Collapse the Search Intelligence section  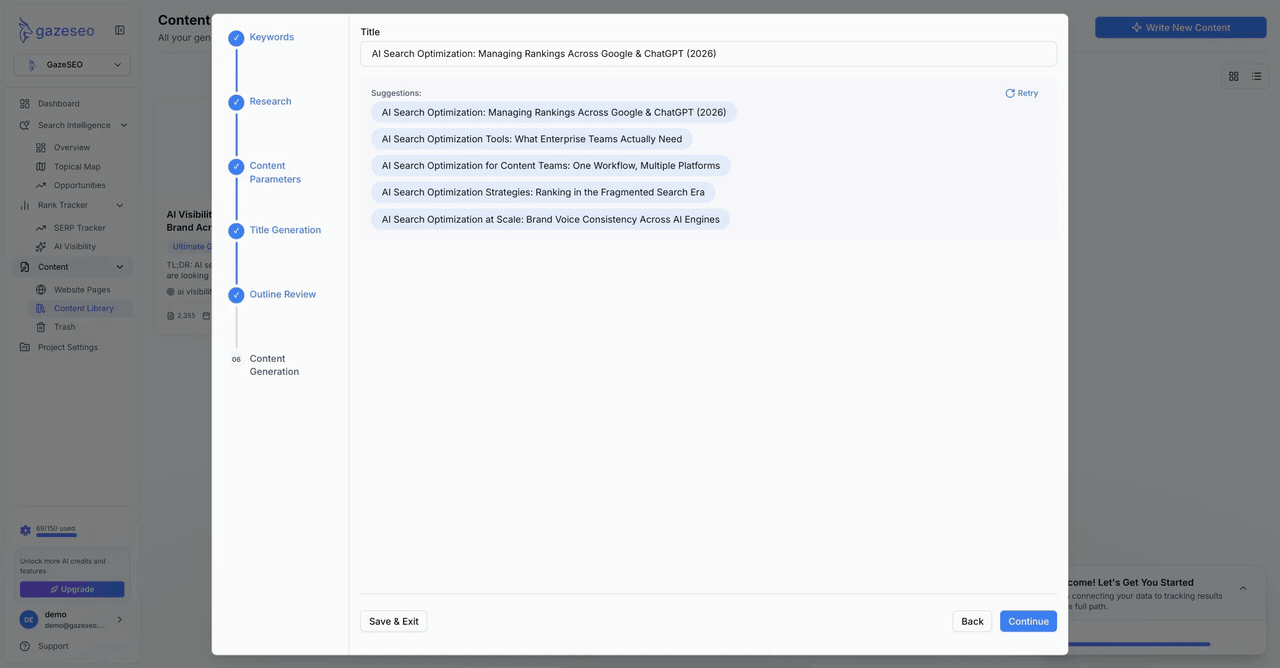click(x=124, y=125)
